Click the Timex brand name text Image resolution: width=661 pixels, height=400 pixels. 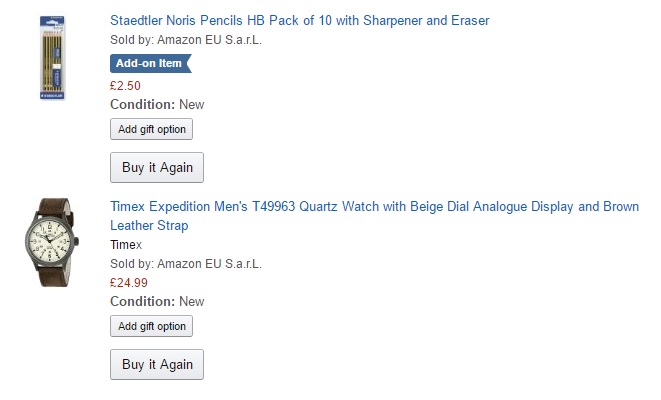(126, 245)
